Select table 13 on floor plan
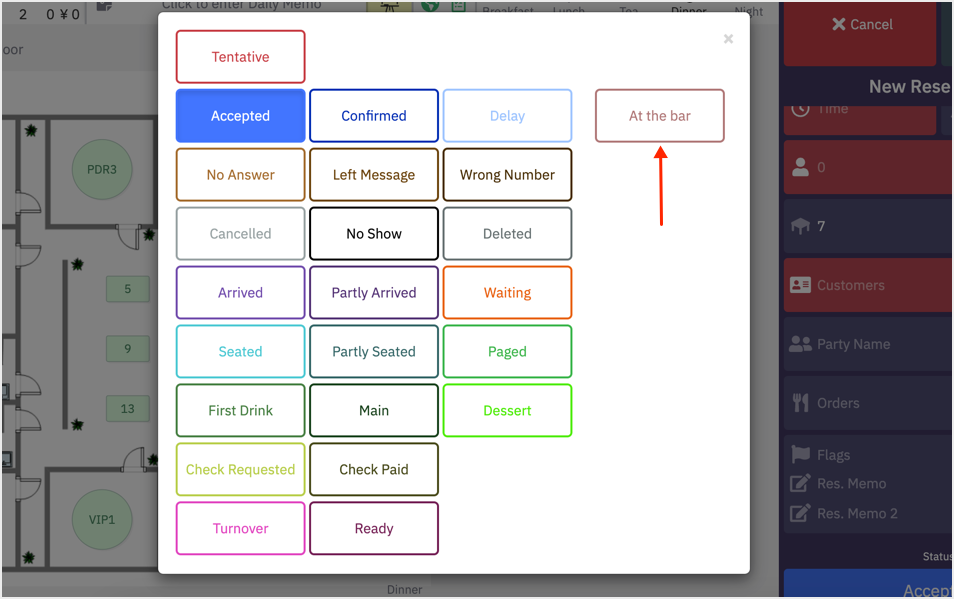This screenshot has width=954, height=599. click(127, 409)
